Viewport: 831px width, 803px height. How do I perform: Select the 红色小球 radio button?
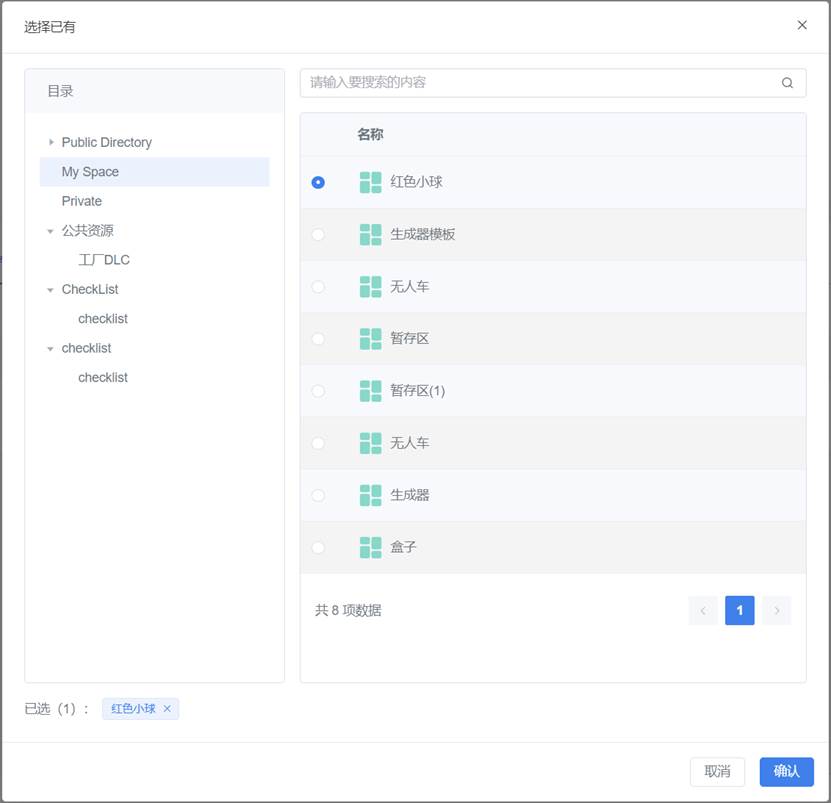coord(318,182)
